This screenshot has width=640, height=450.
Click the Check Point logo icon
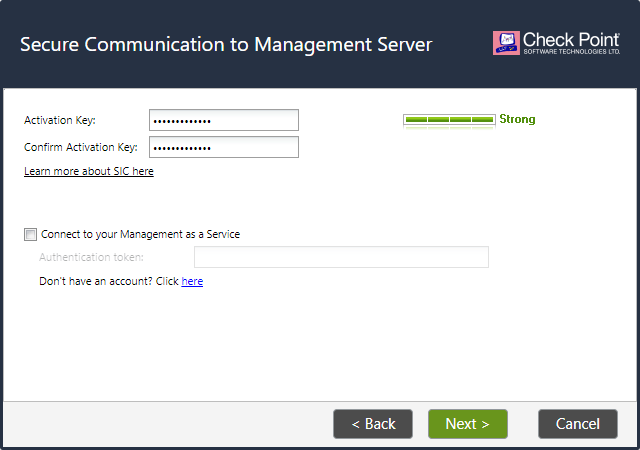[506, 43]
